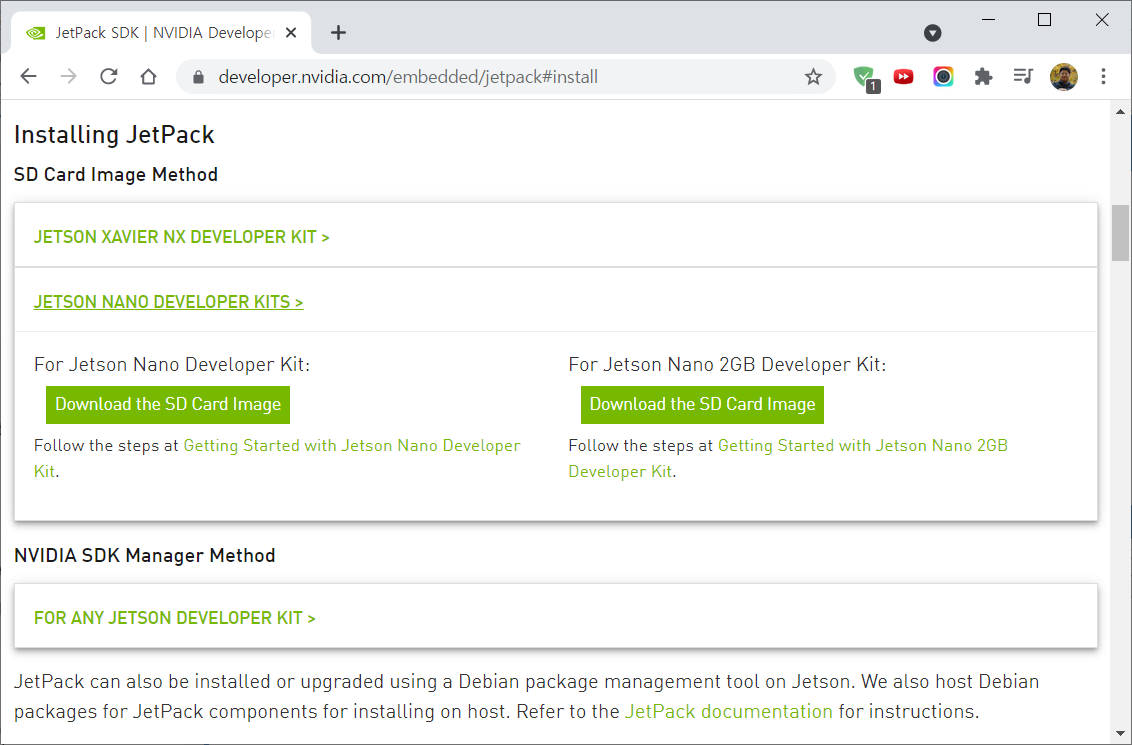
Task: Open the green shield extension
Action: coord(864,77)
